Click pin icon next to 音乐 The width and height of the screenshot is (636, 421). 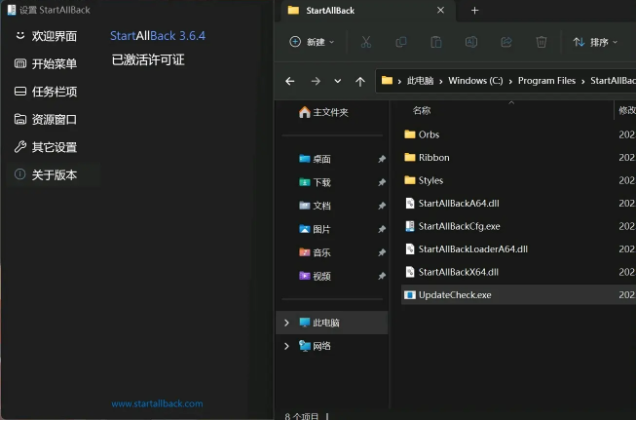pos(381,253)
